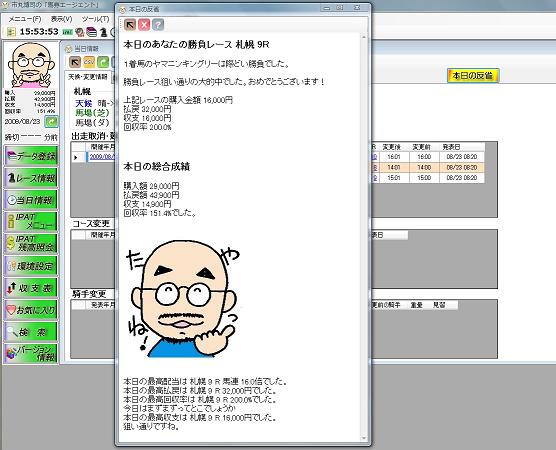The width and height of the screenshot is (556, 450).
Task: Click the stacked books icon in main toolbar
Action: [x=92, y=32]
